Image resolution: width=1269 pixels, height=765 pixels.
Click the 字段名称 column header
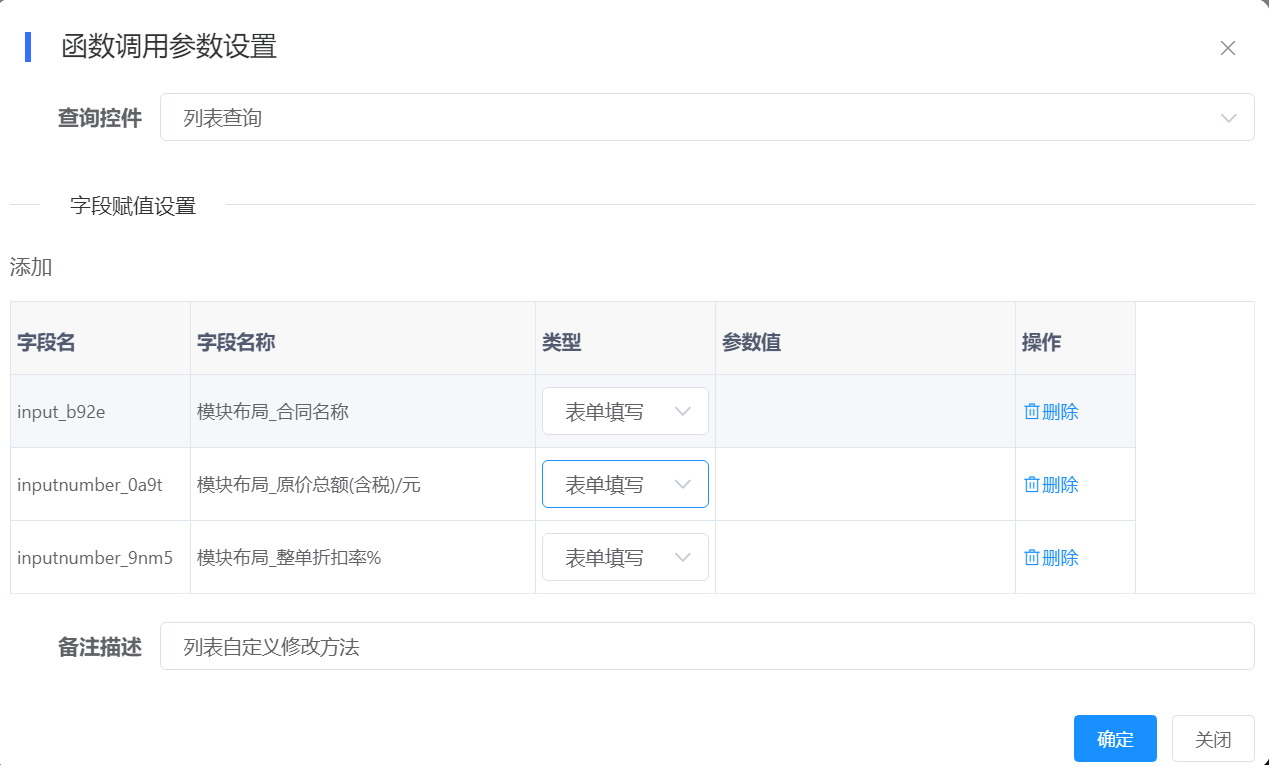tap(237, 342)
